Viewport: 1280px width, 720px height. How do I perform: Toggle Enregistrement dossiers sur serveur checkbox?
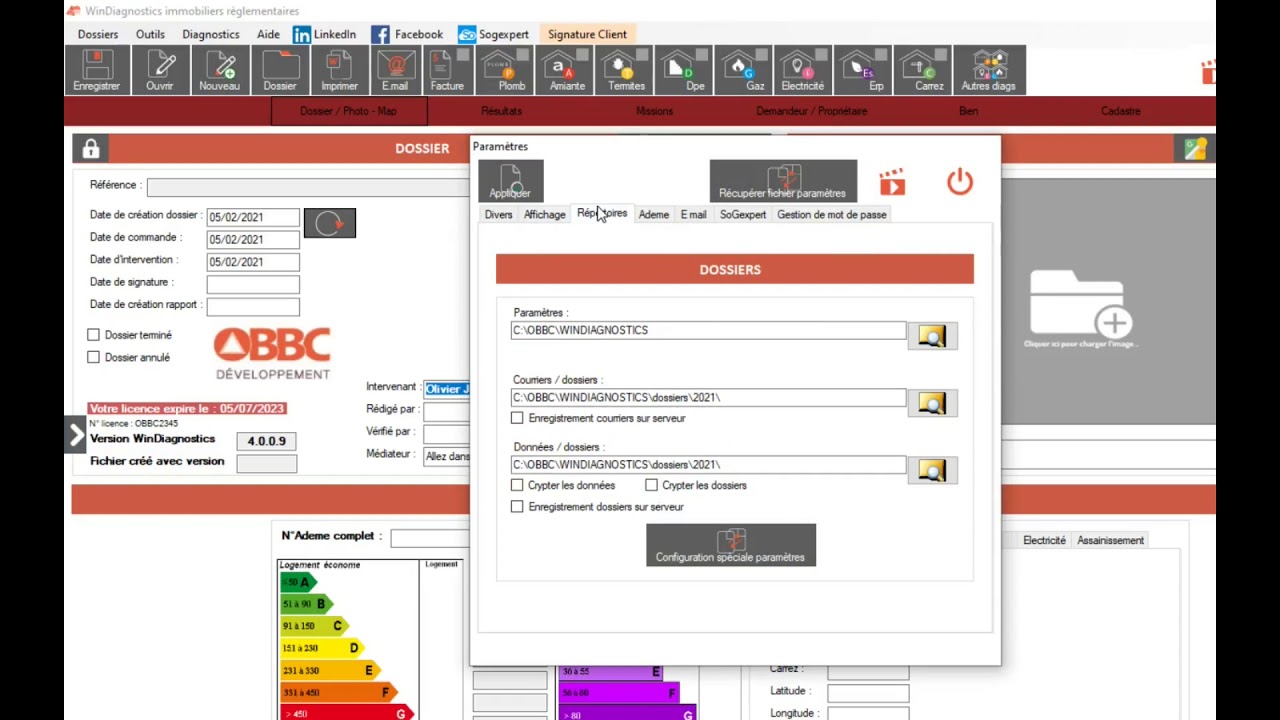point(517,507)
